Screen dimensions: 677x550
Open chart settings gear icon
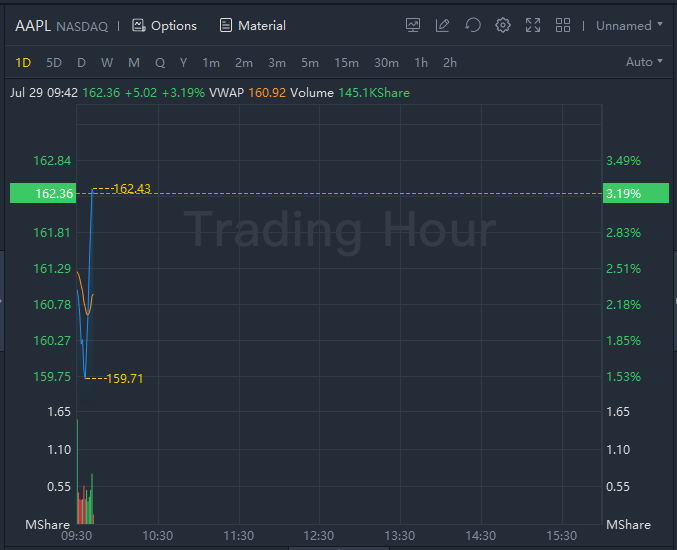503,25
